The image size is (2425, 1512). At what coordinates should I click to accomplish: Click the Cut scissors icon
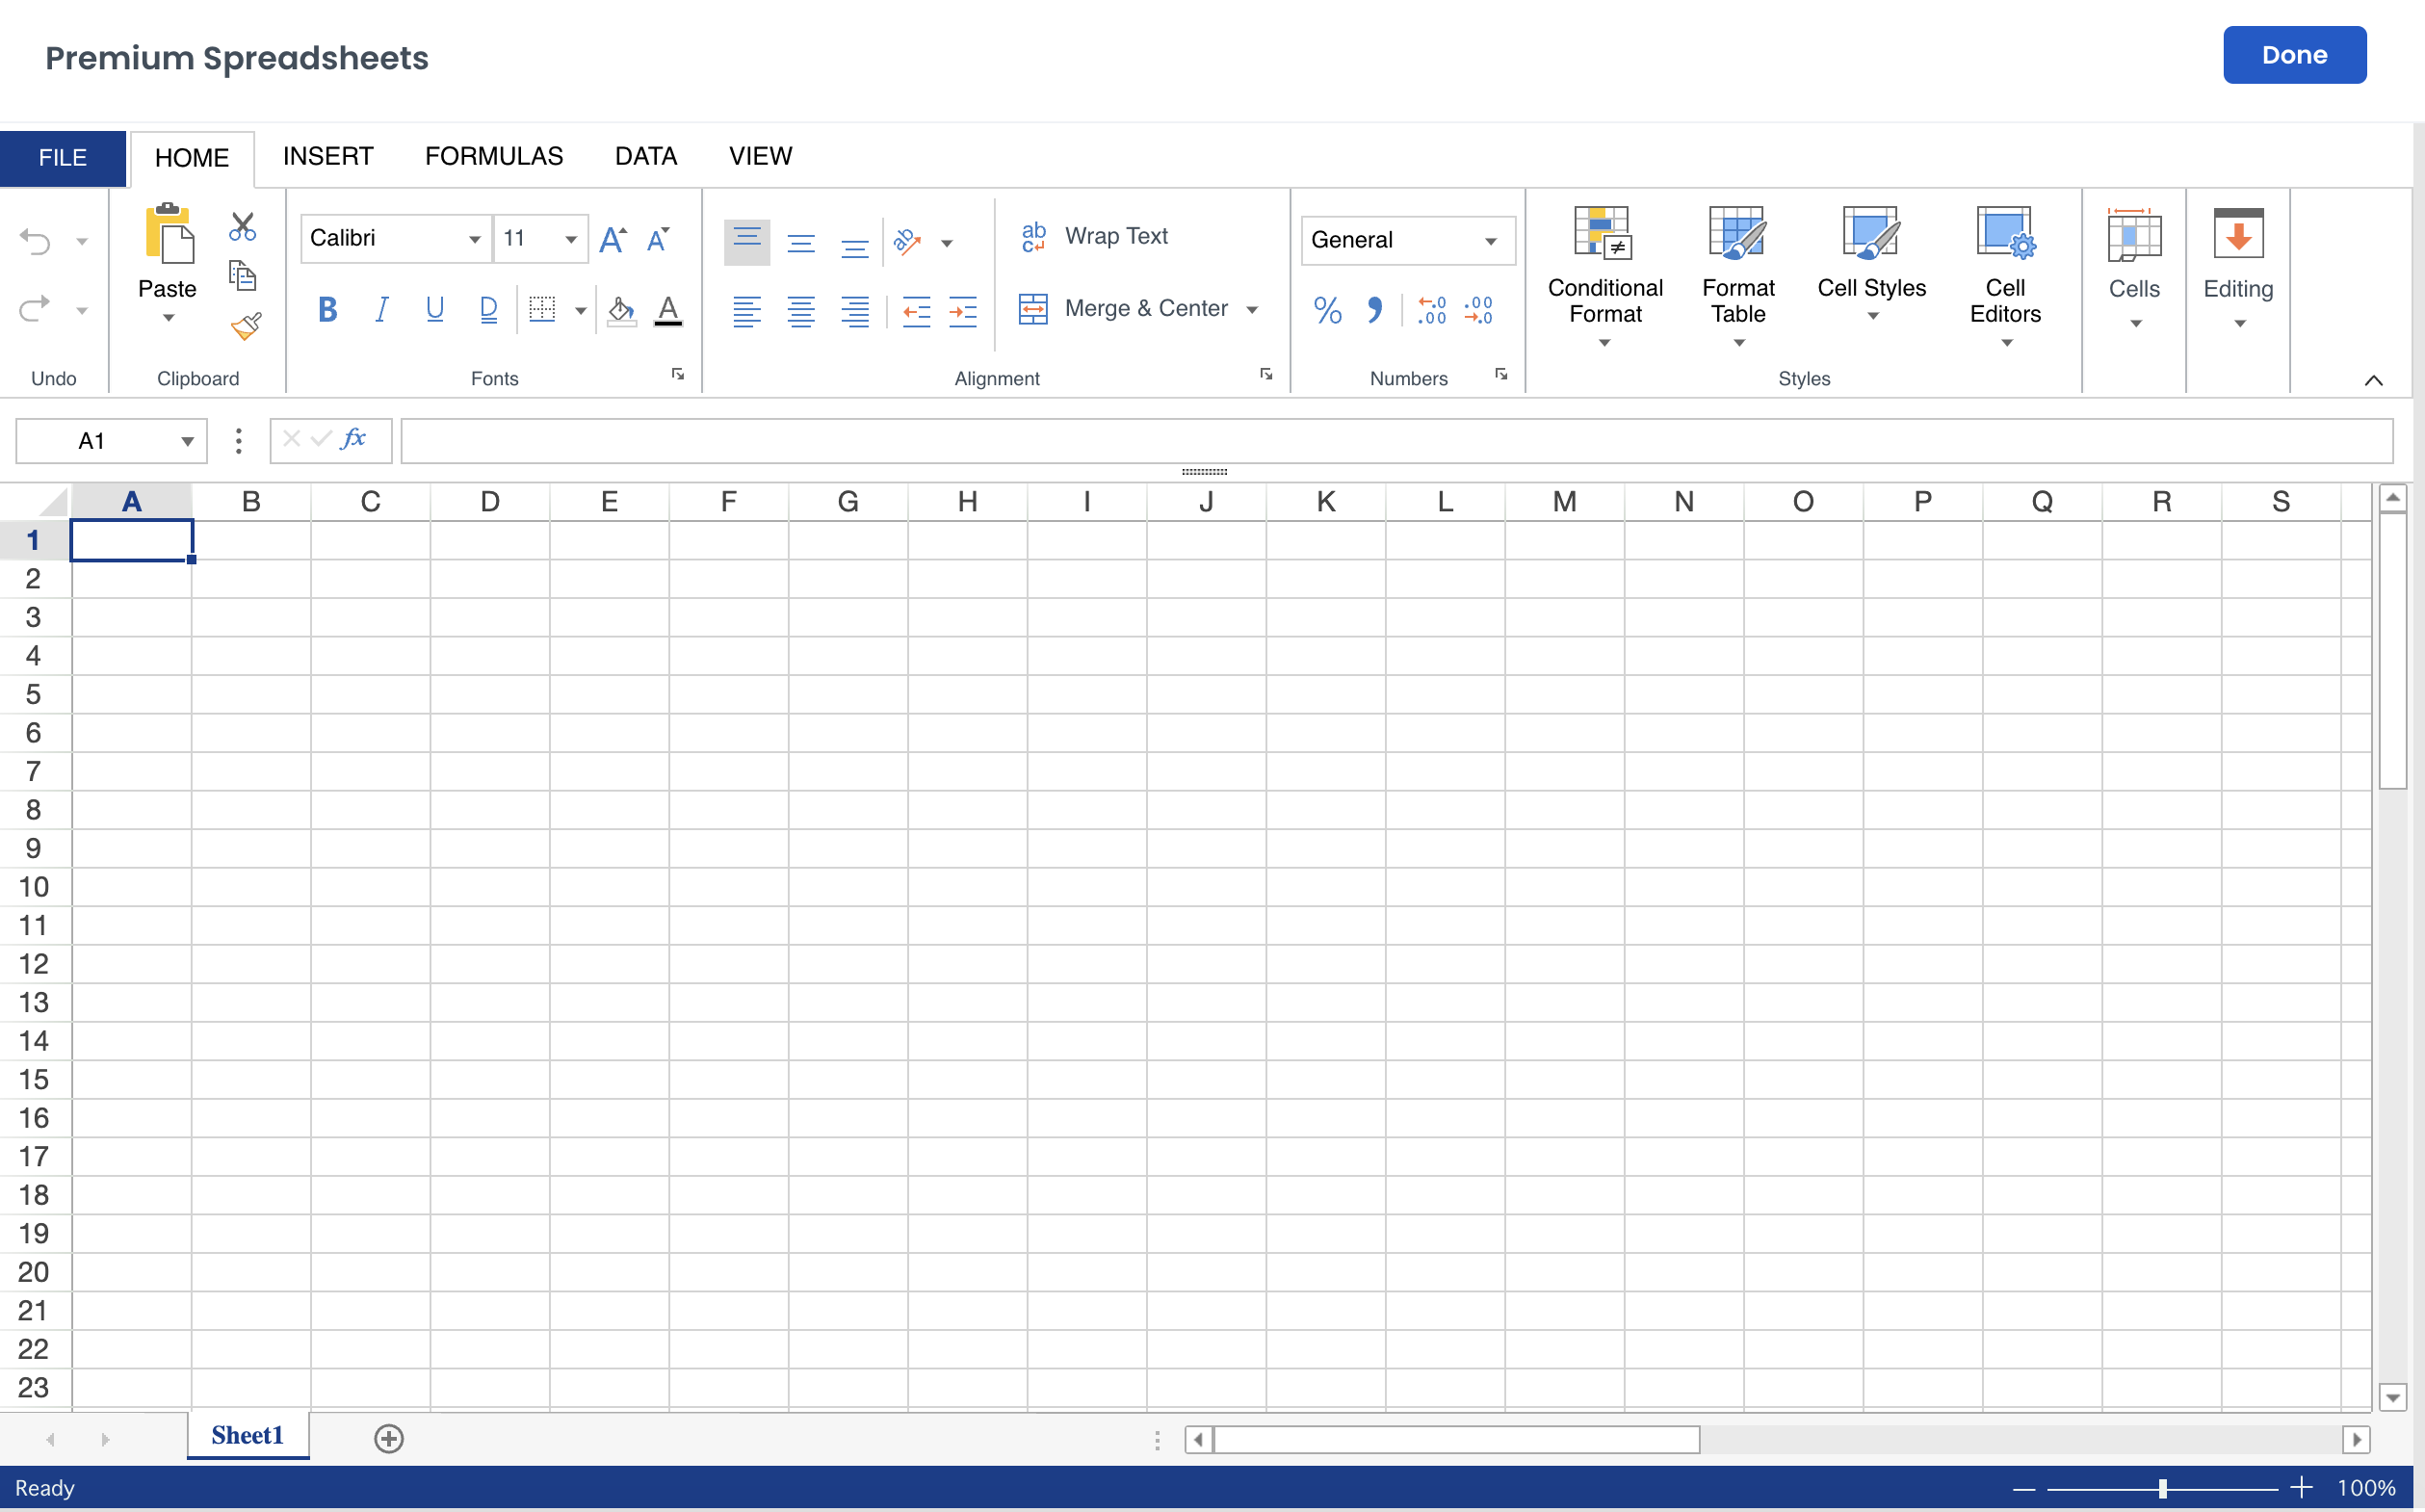pyautogui.click(x=242, y=226)
